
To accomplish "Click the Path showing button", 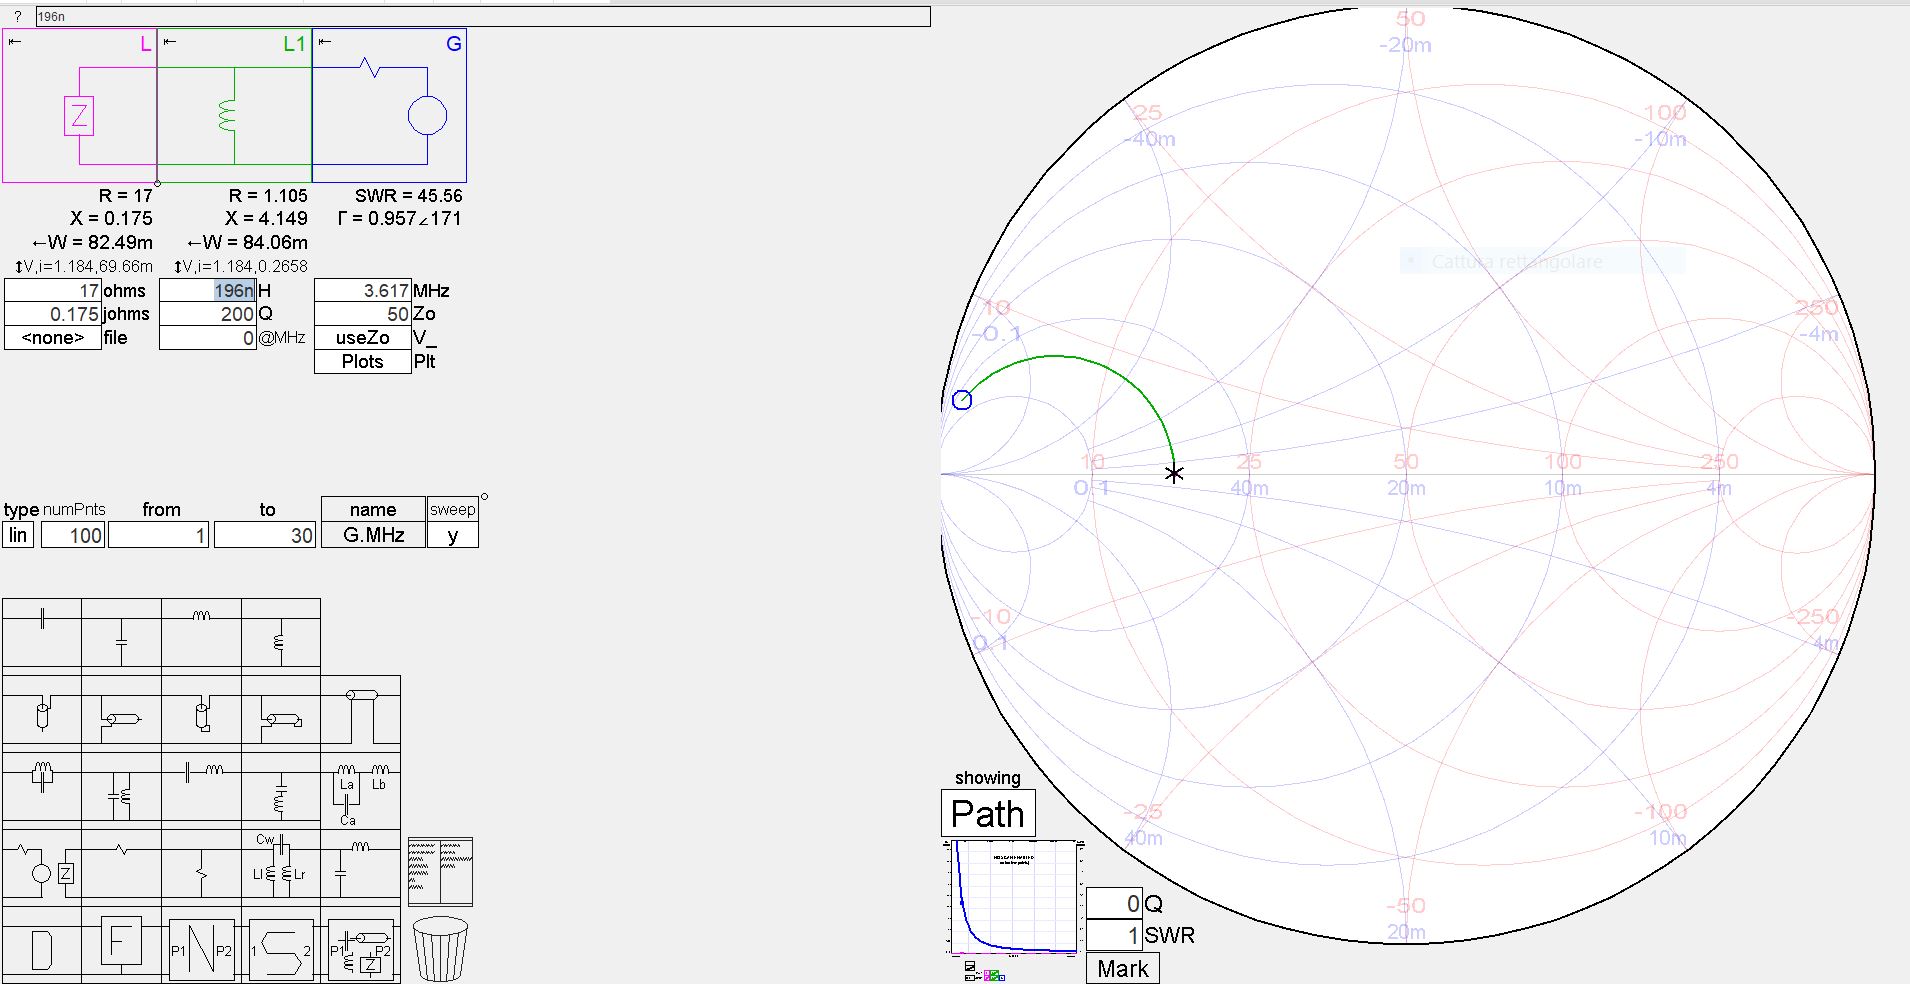I will click(988, 814).
